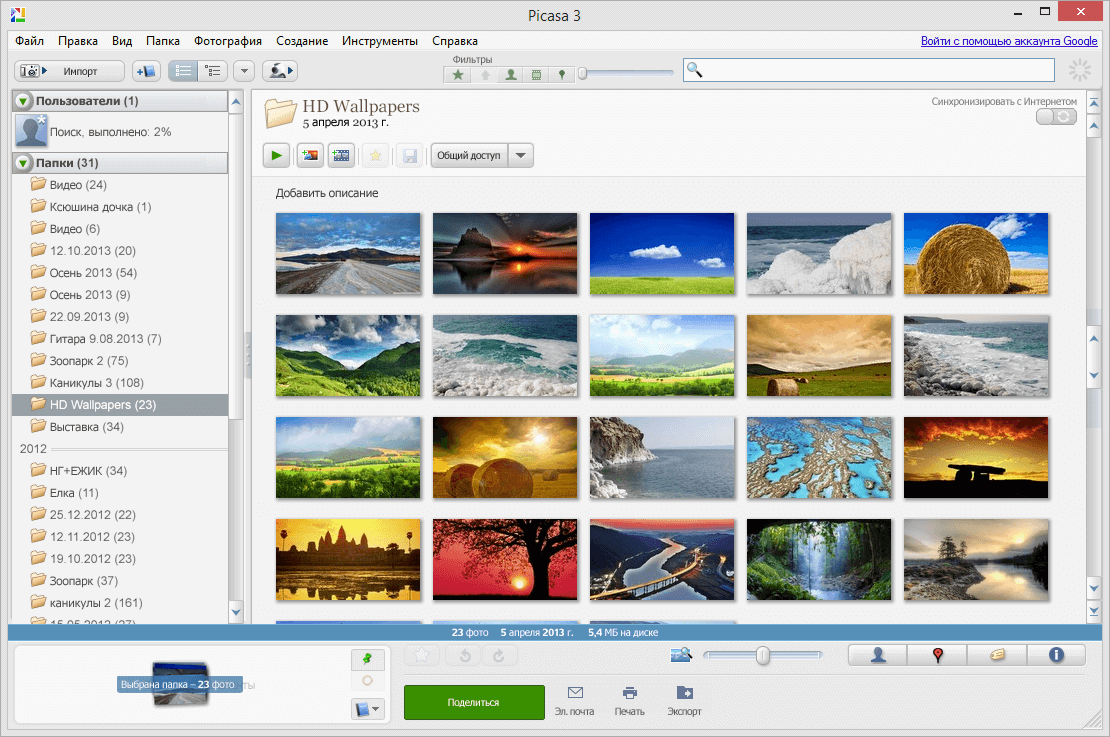Screen dimensions: 1110x737
Task: Select the Зоопарк 2 (75) folder
Action: pos(88,361)
